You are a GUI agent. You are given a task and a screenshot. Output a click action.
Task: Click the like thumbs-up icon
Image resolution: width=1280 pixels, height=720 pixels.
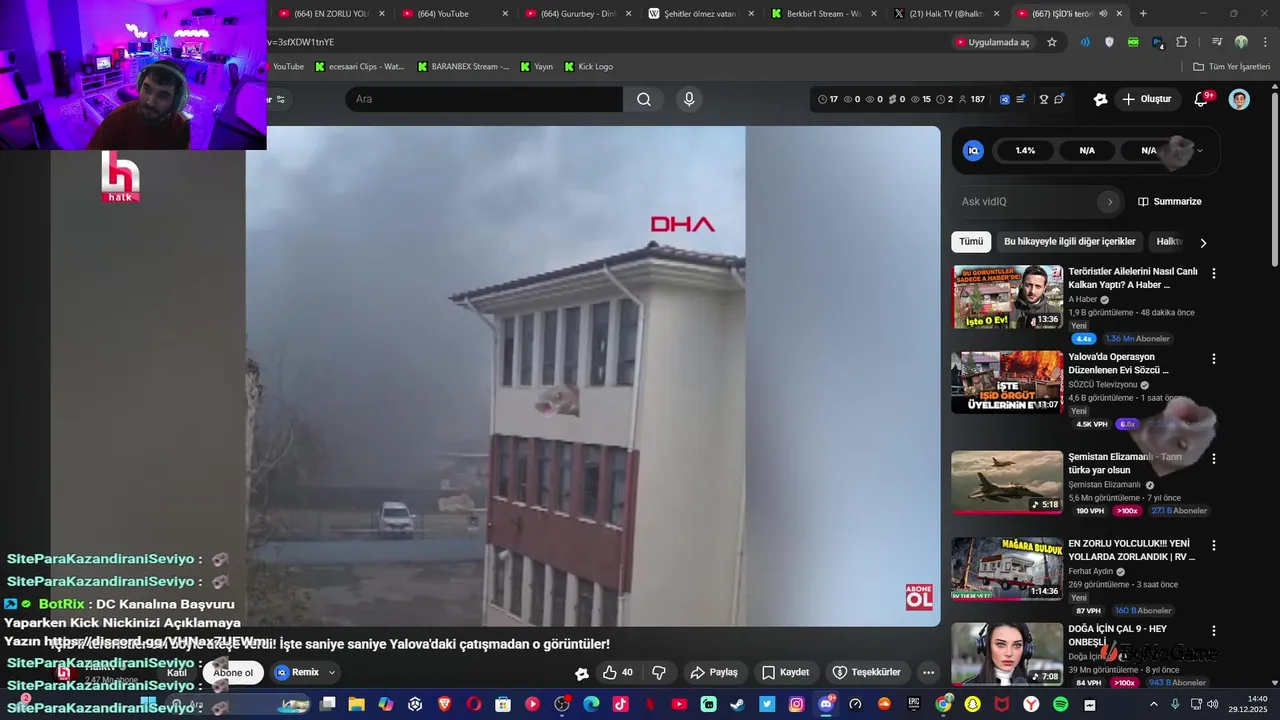(x=610, y=672)
